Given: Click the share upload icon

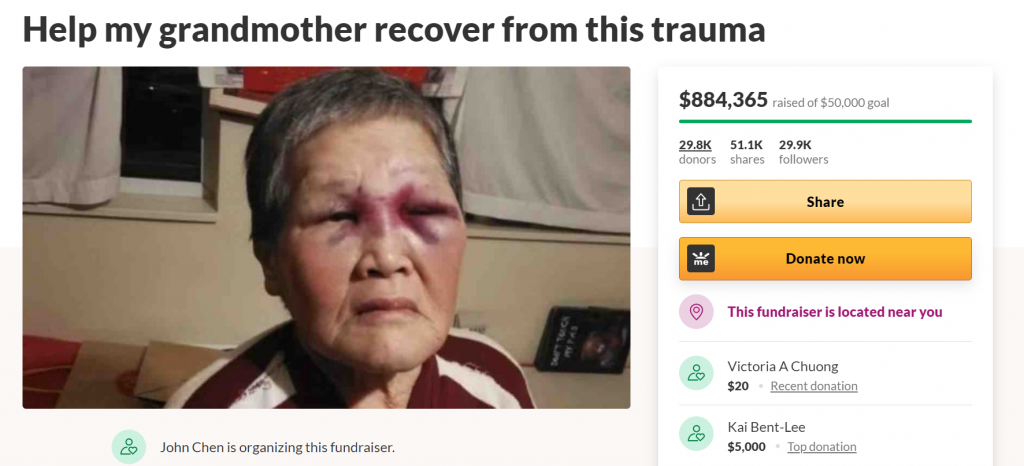Looking at the screenshot, I should [x=701, y=202].
